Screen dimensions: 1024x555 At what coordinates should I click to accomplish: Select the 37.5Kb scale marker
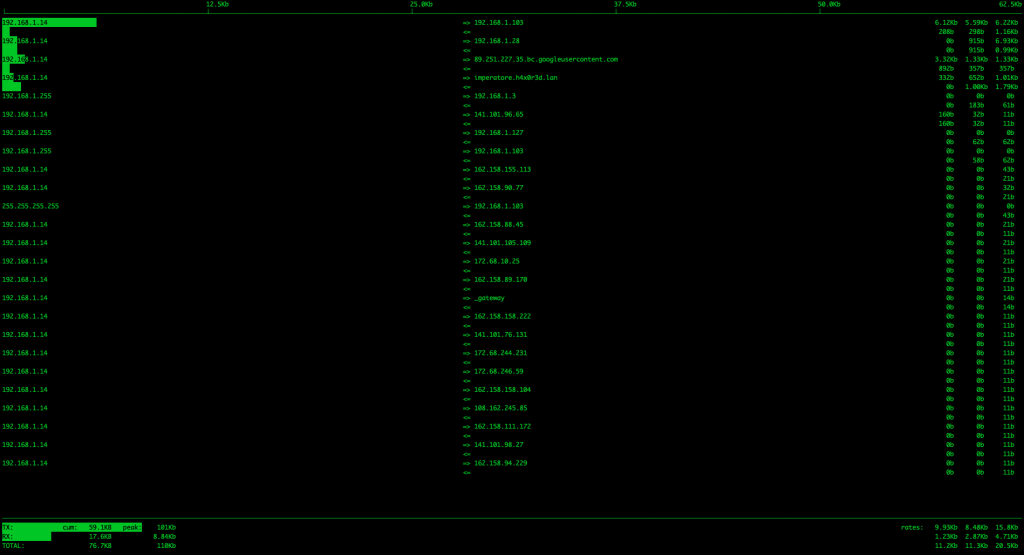coord(625,5)
